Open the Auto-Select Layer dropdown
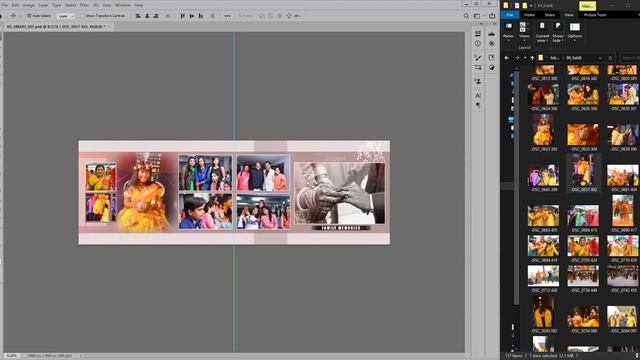The image size is (640, 360). [65, 16]
